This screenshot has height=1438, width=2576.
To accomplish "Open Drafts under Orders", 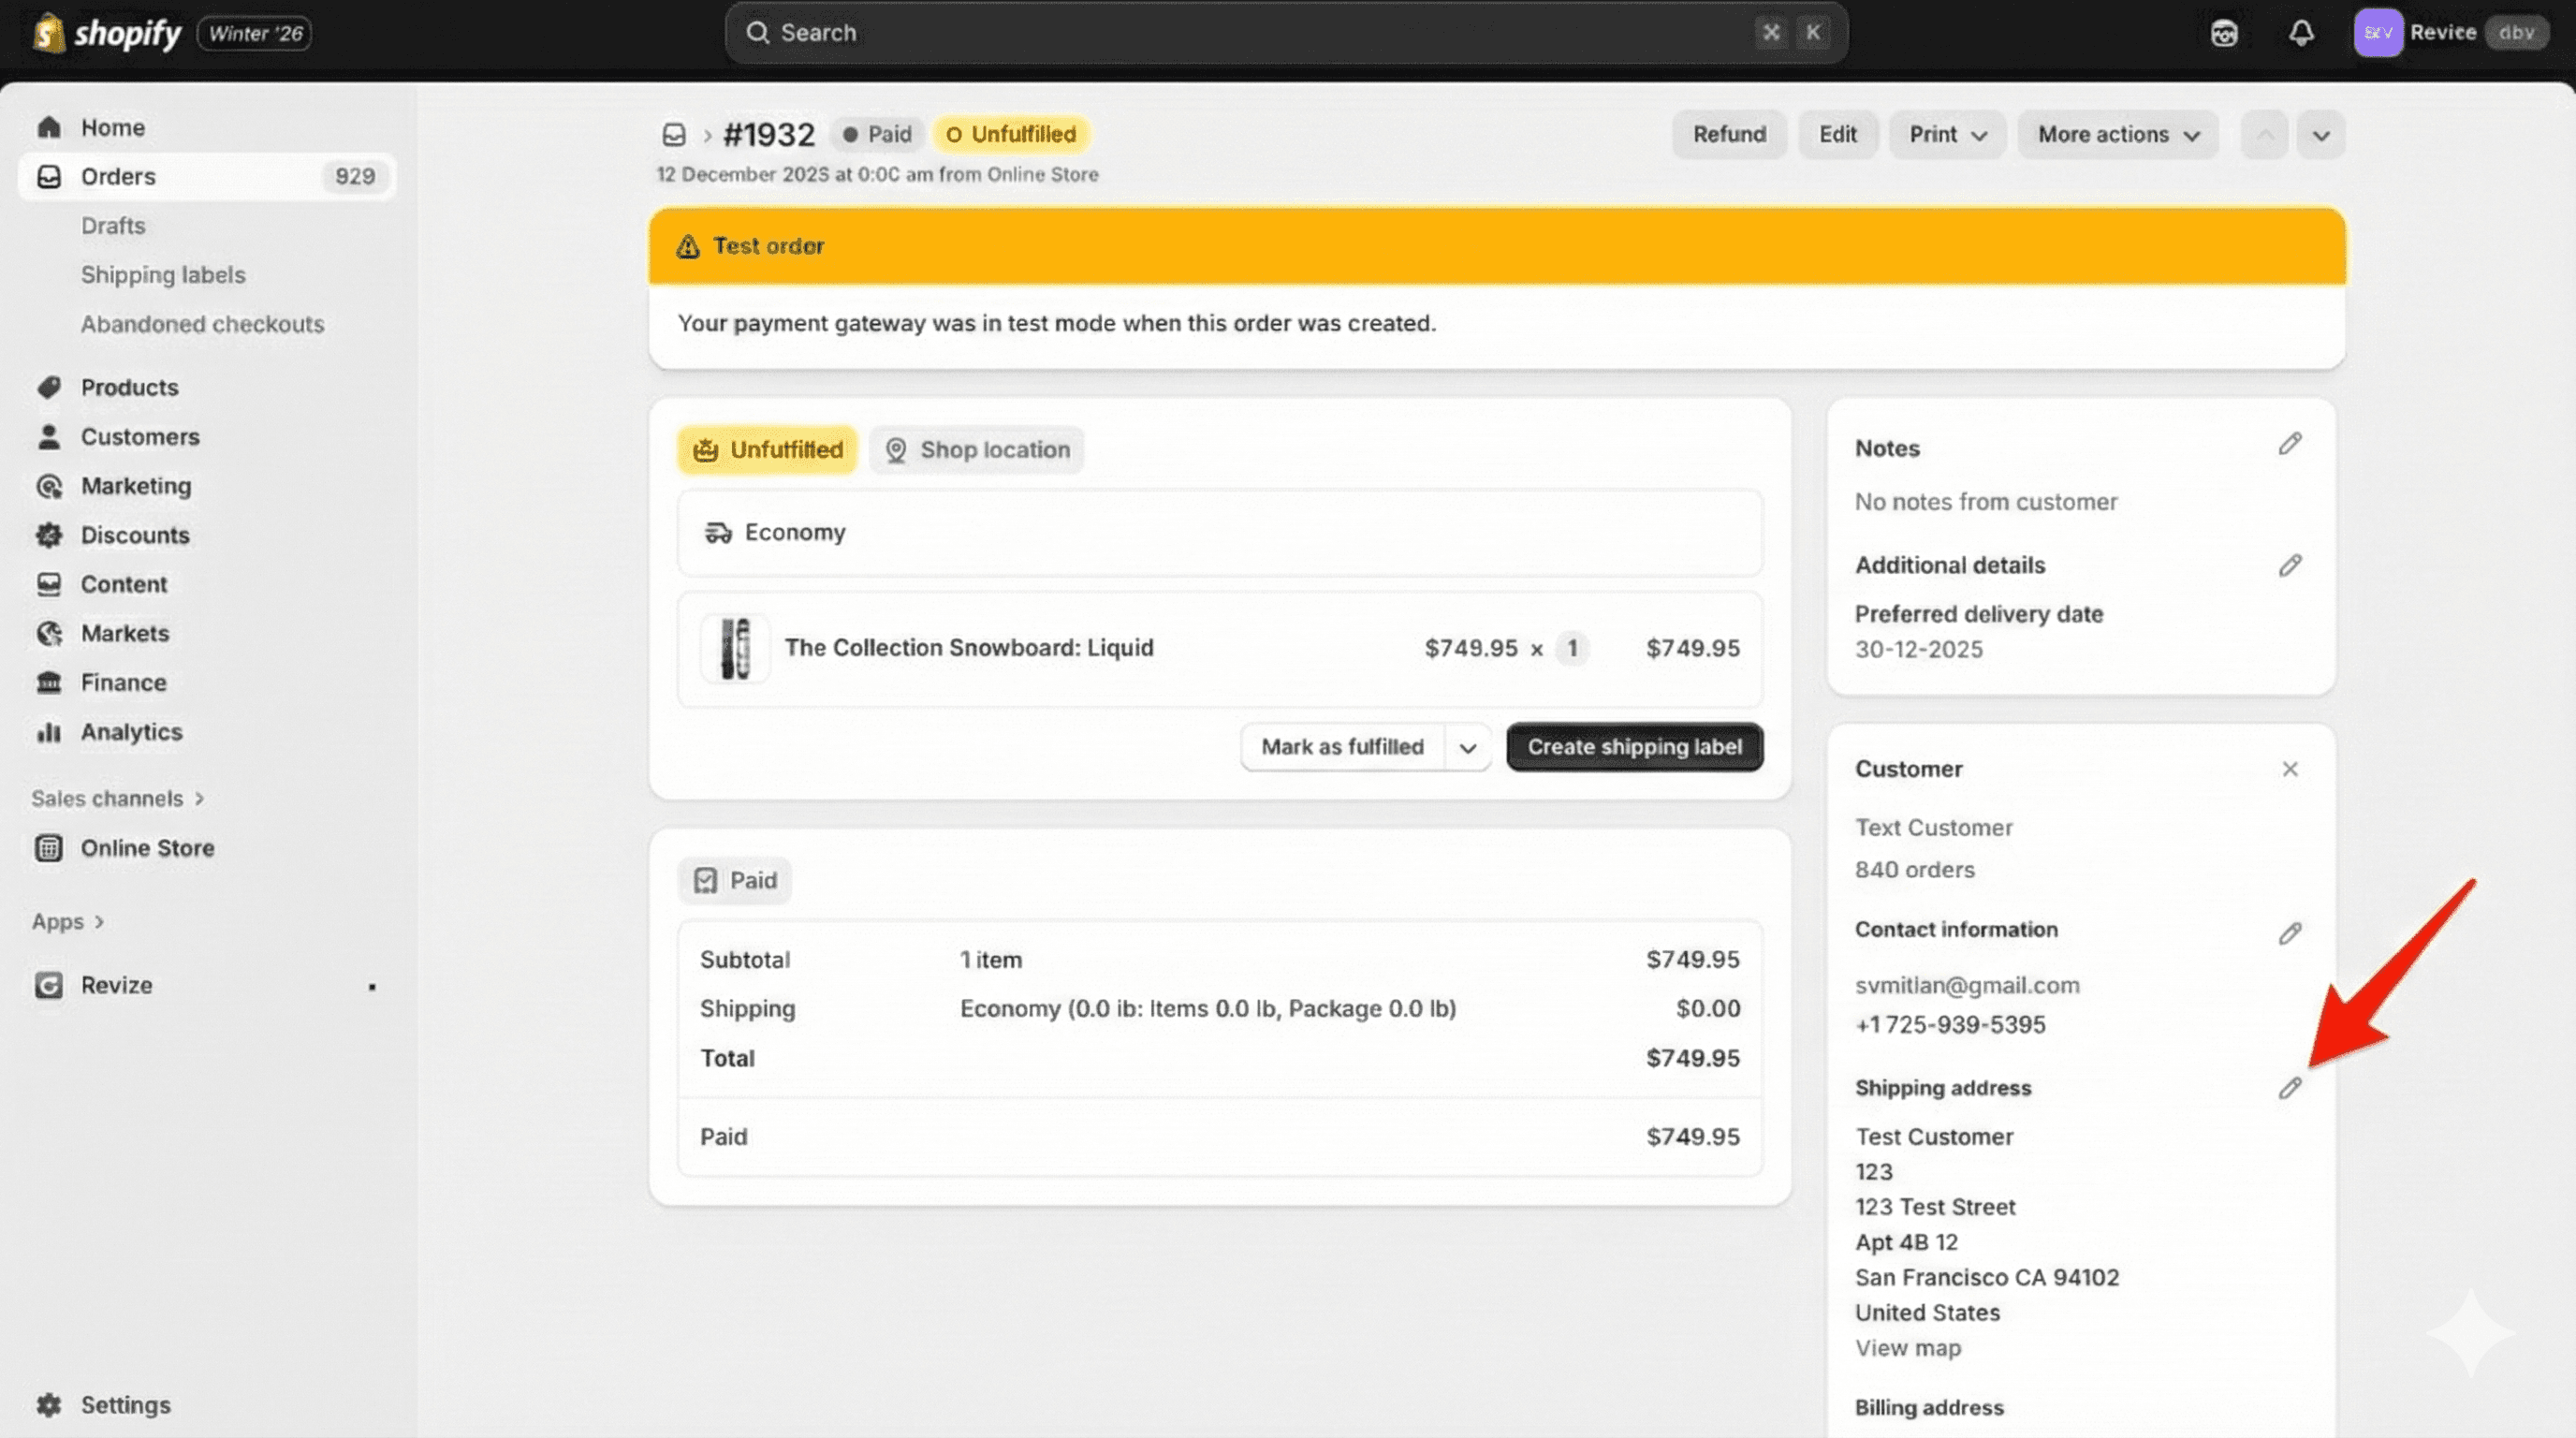I will coord(112,226).
